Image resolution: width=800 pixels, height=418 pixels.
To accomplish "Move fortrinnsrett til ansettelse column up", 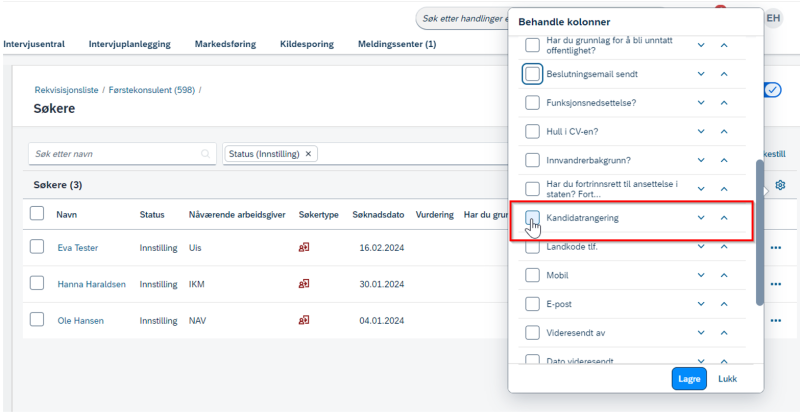I will pyautogui.click(x=724, y=189).
